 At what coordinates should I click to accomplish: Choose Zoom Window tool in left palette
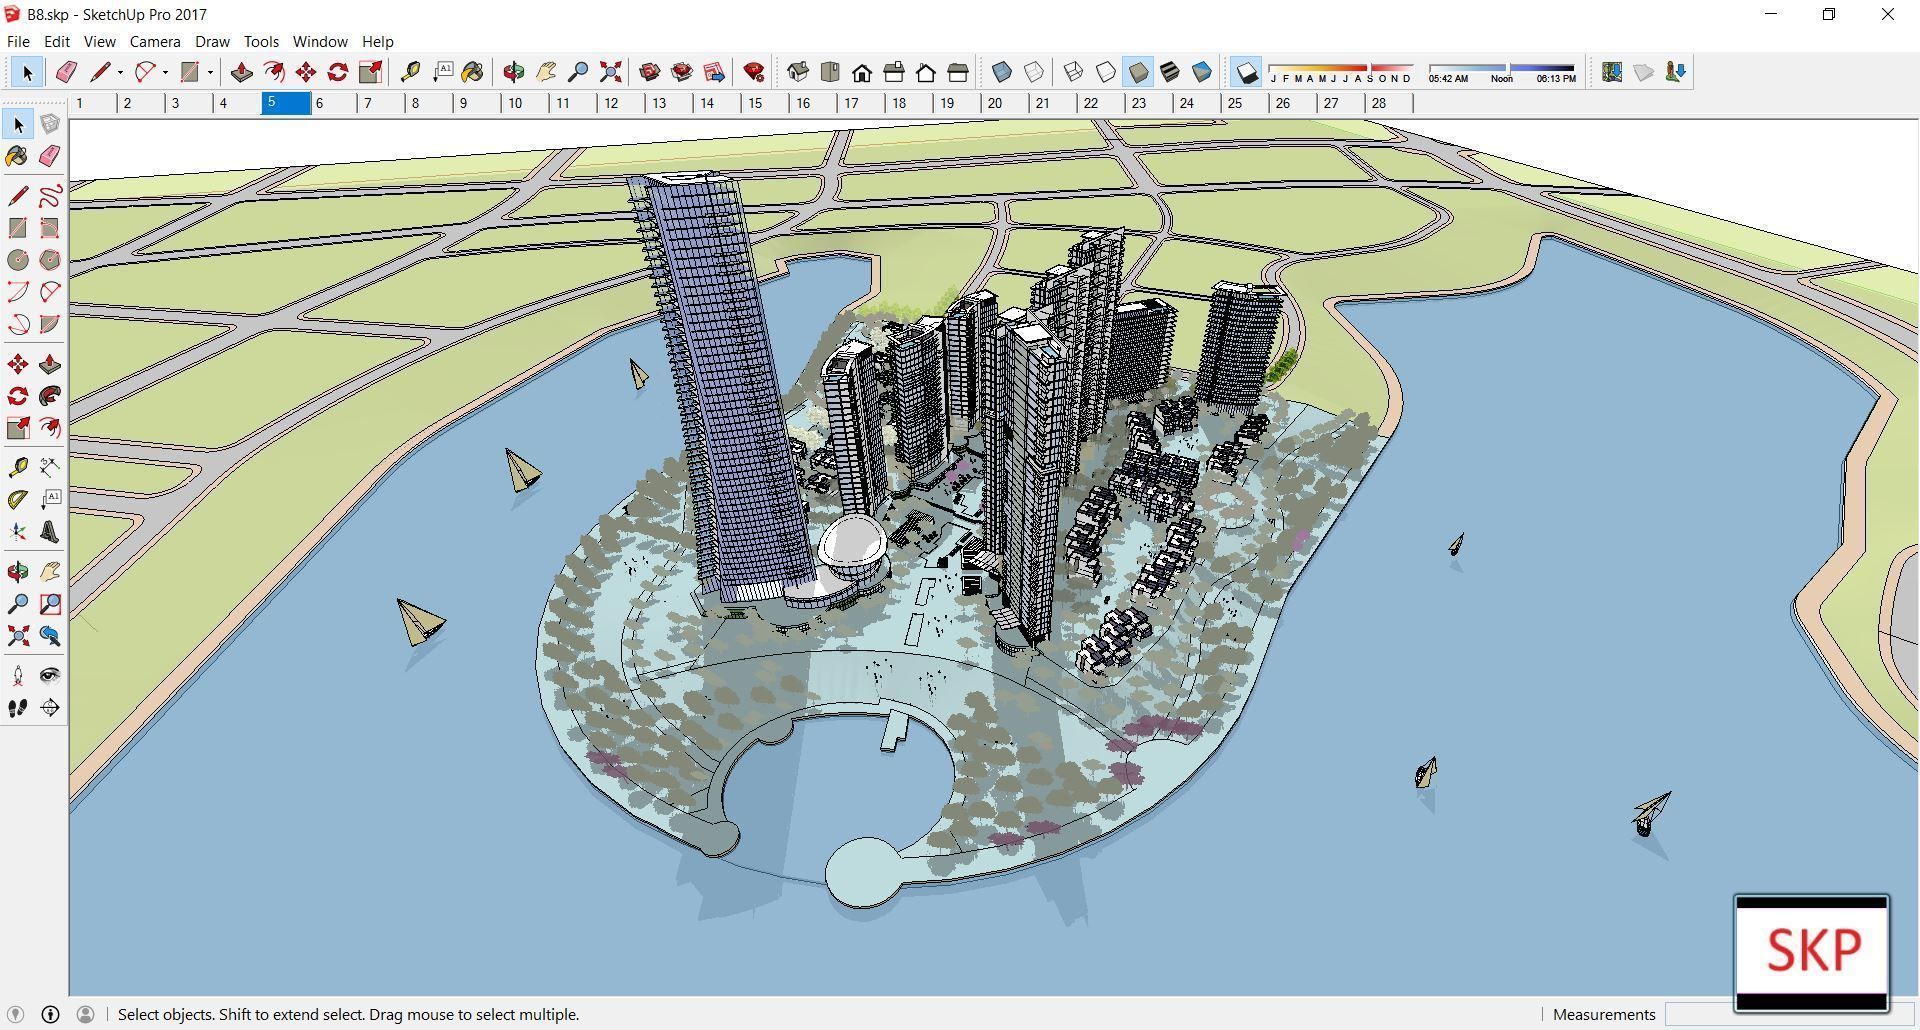pyautogui.click(x=50, y=604)
